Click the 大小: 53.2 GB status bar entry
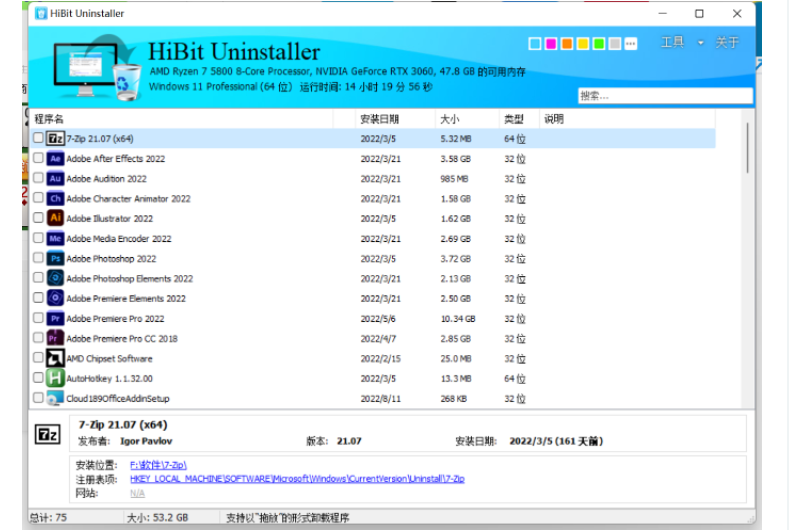The image size is (789, 530). 157,517
